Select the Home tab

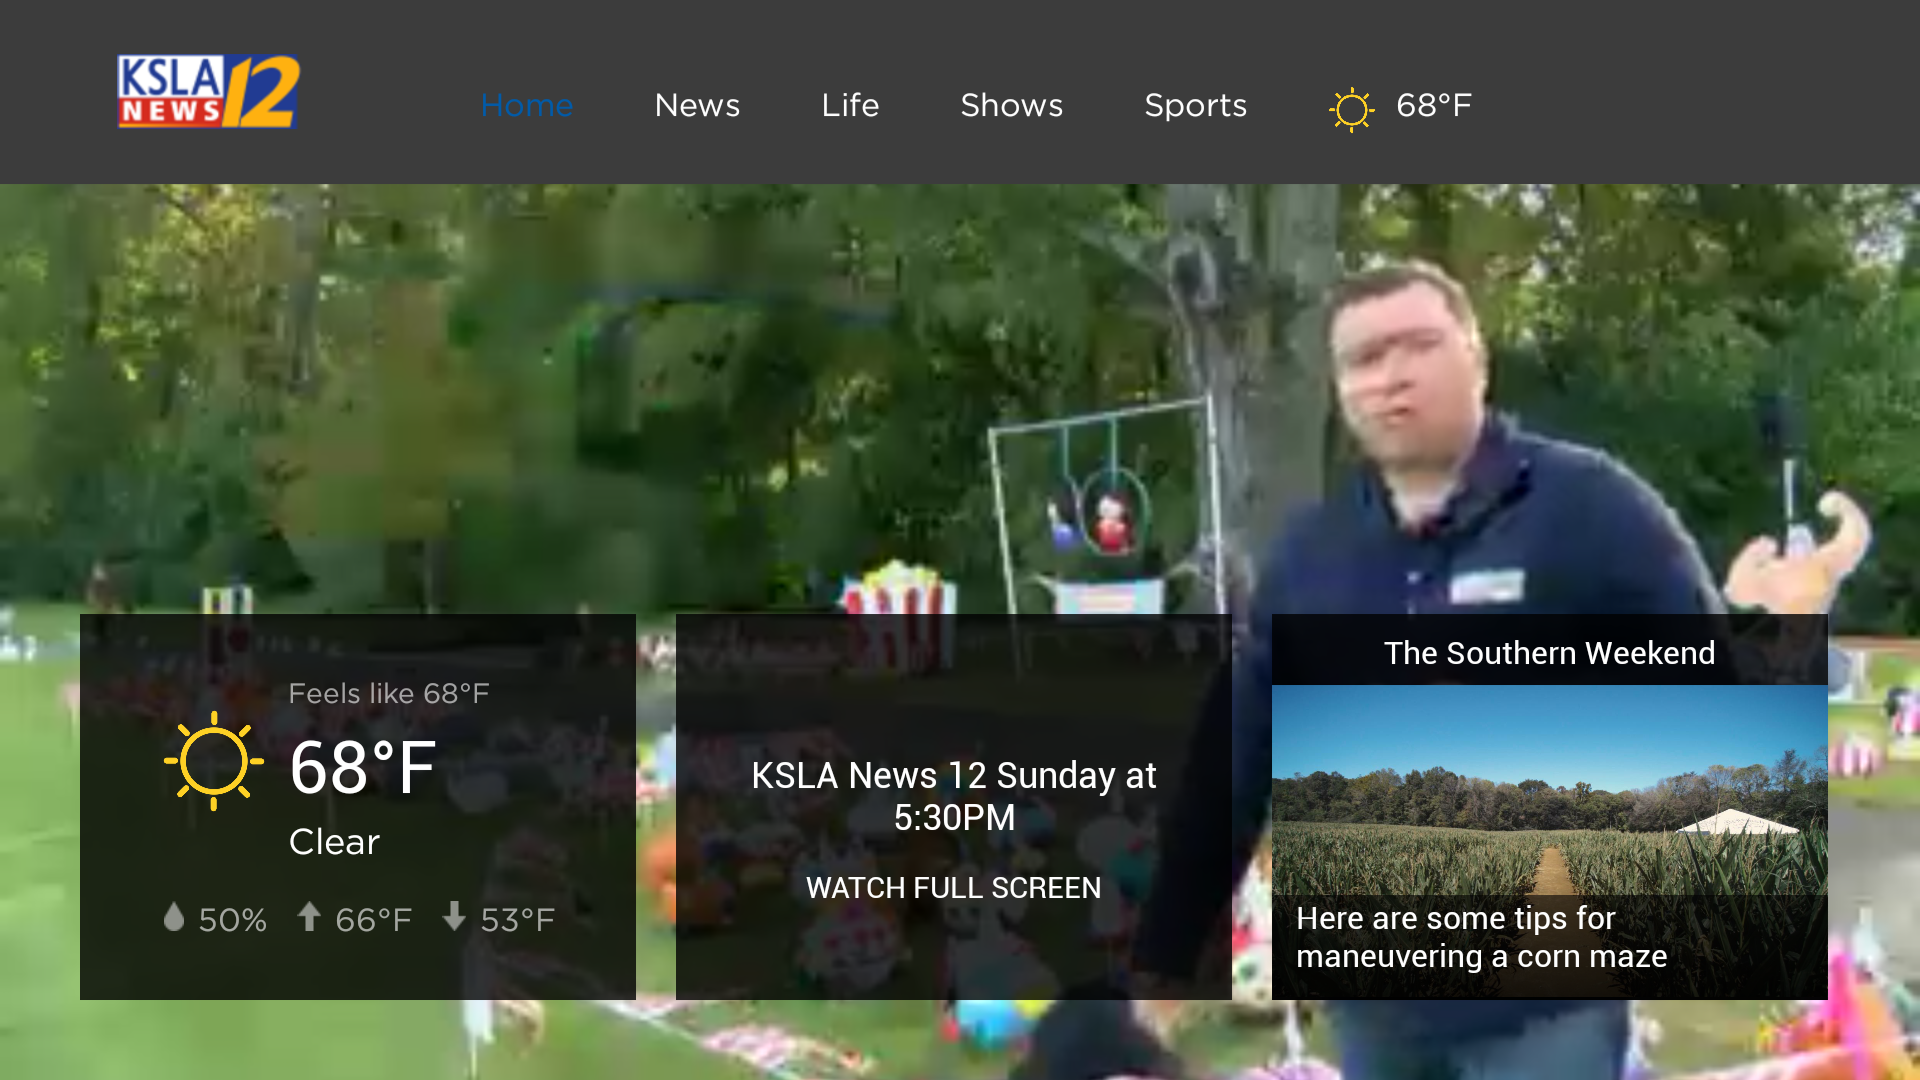(x=527, y=106)
